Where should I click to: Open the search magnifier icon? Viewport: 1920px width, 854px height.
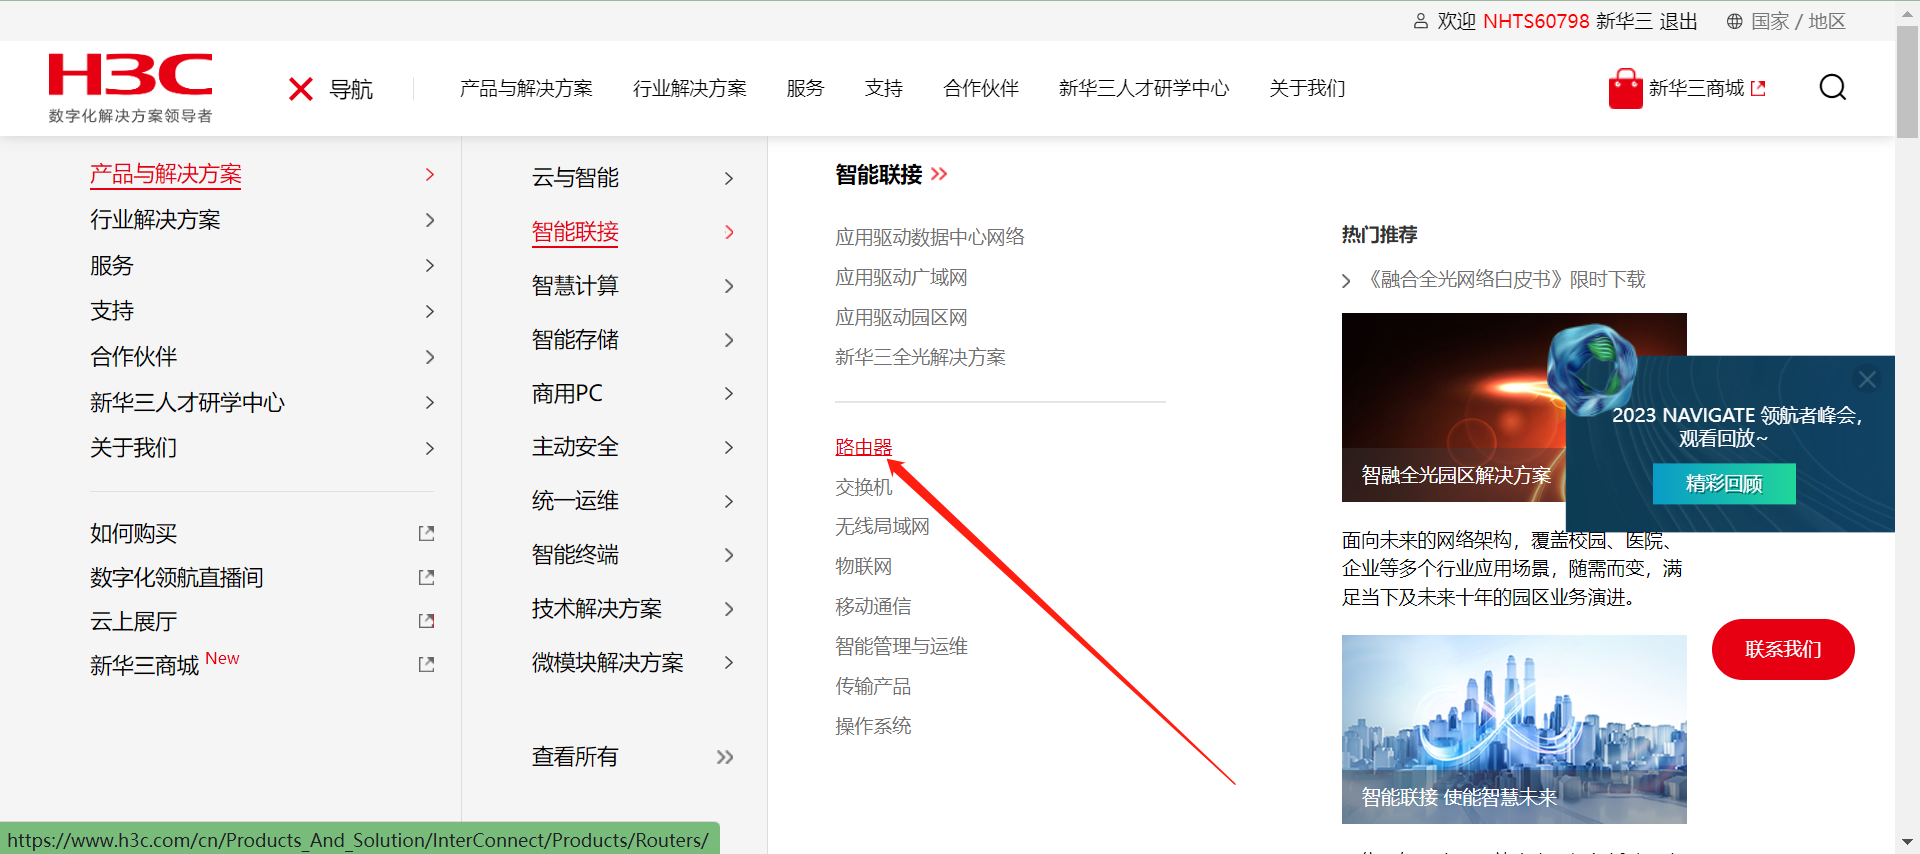pos(1832,88)
